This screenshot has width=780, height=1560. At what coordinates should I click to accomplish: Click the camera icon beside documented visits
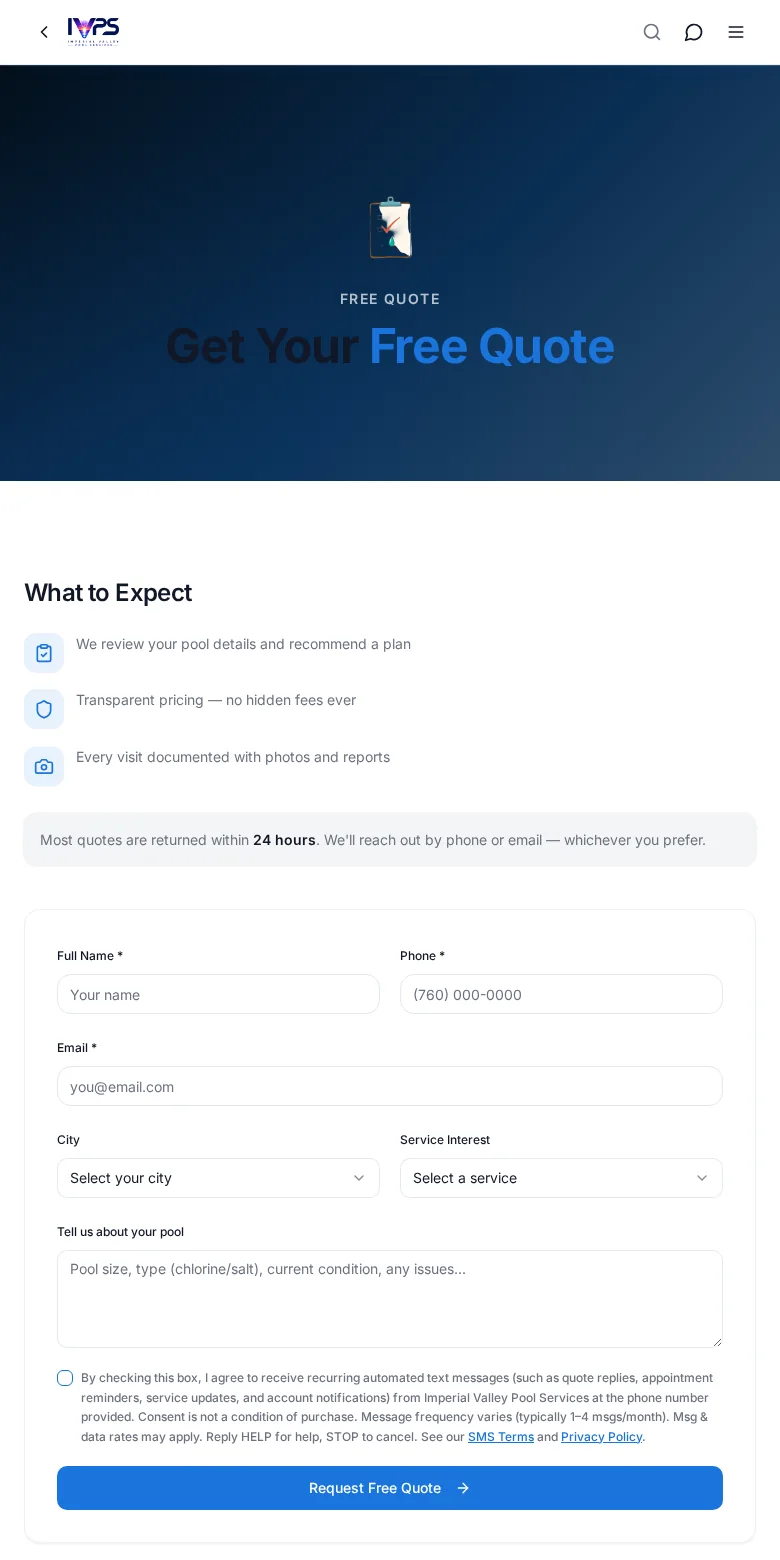click(x=44, y=766)
